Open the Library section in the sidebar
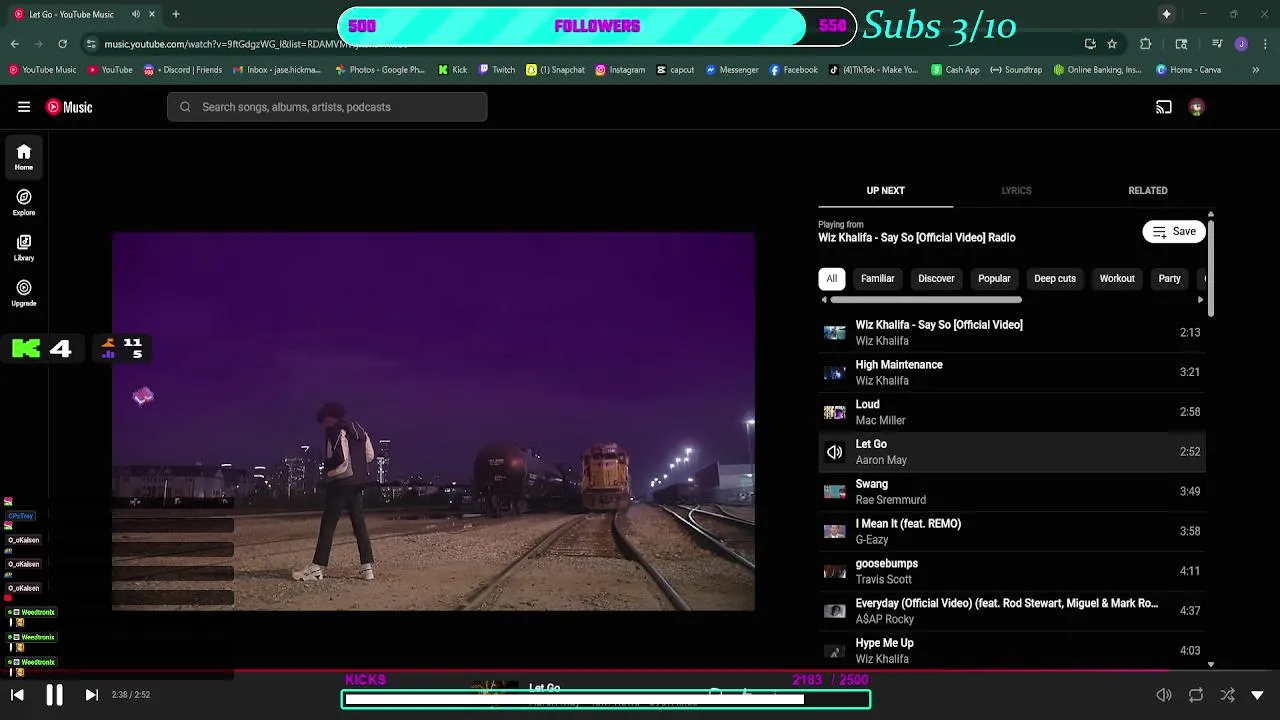 point(24,248)
